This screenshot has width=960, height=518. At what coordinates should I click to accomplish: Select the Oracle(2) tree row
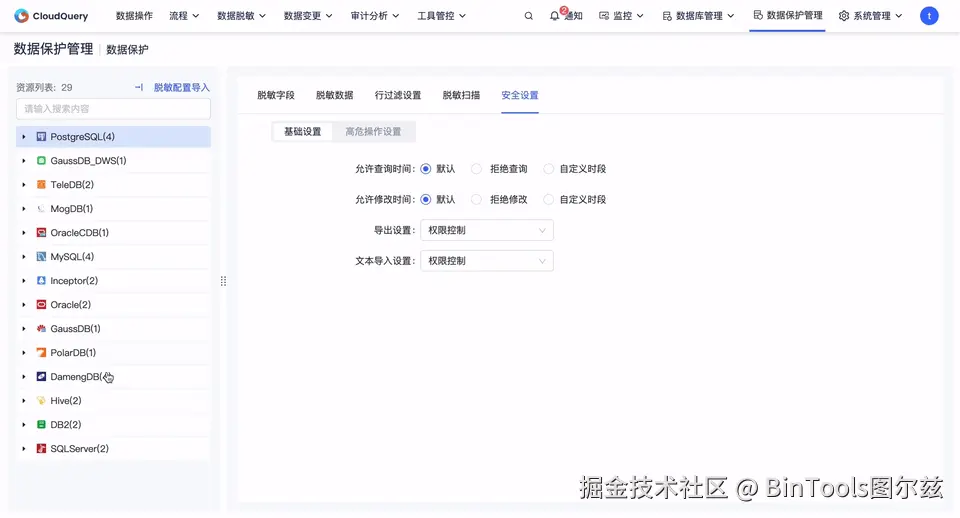click(x=113, y=304)
